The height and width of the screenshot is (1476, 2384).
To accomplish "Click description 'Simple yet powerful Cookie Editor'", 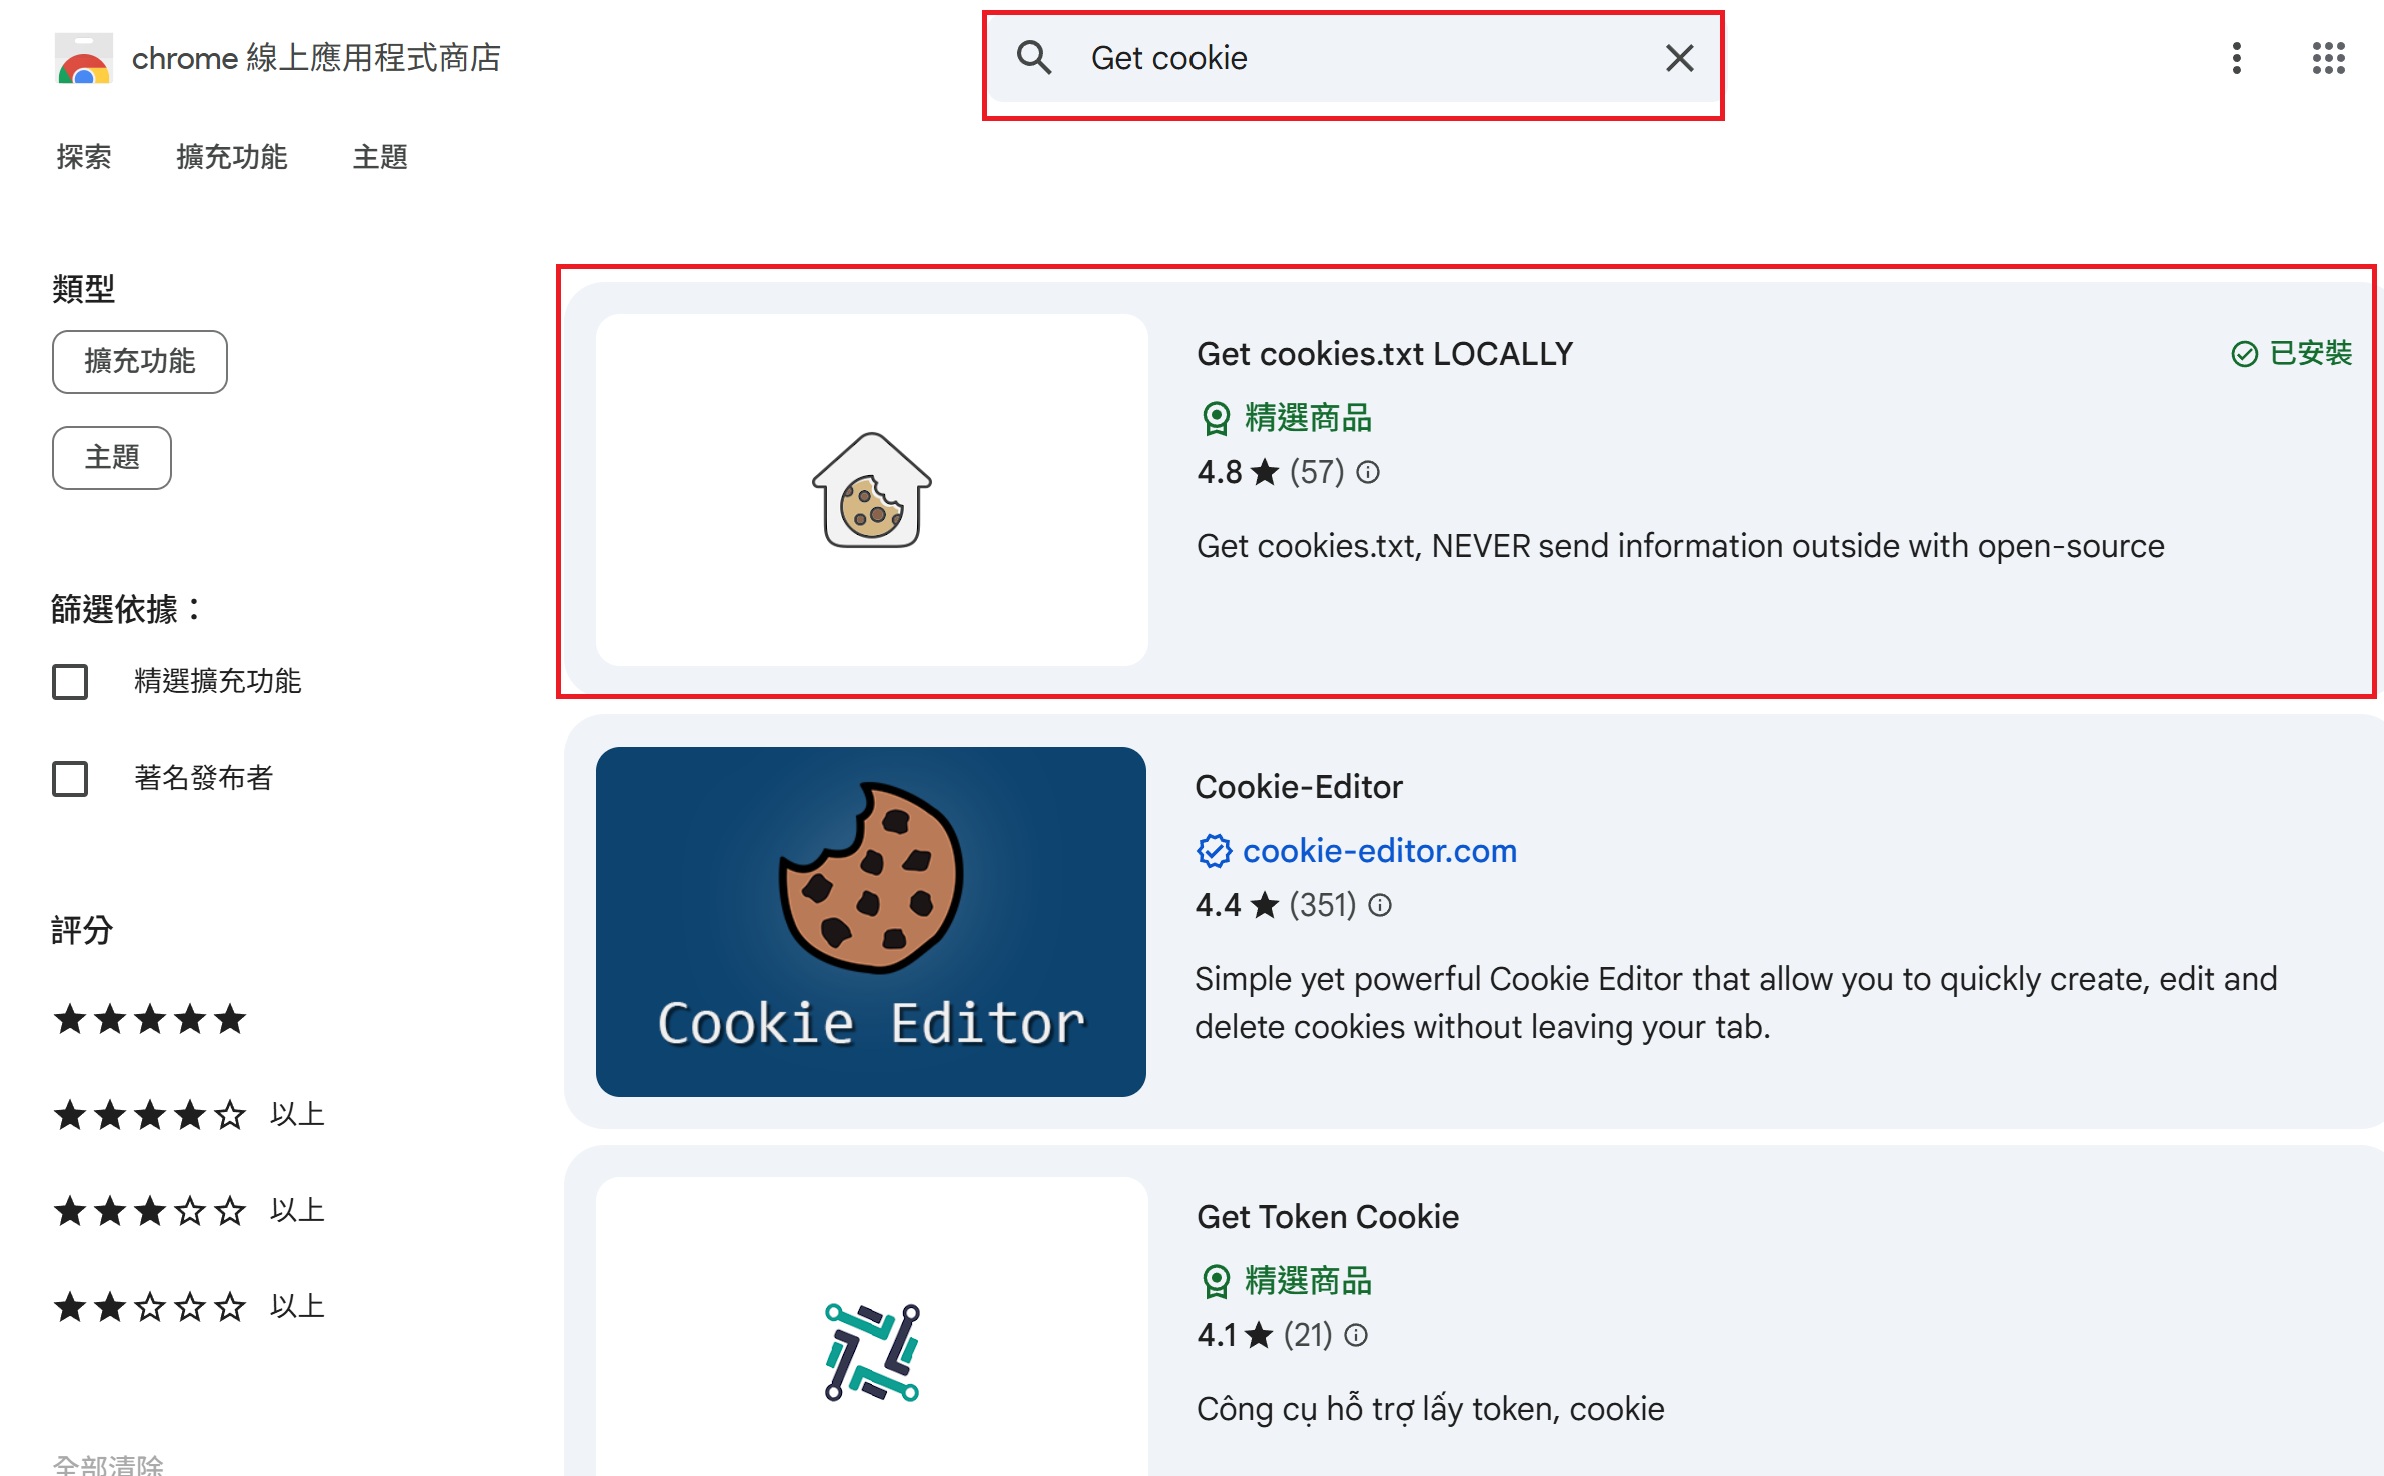I will coord(1736,1003).
